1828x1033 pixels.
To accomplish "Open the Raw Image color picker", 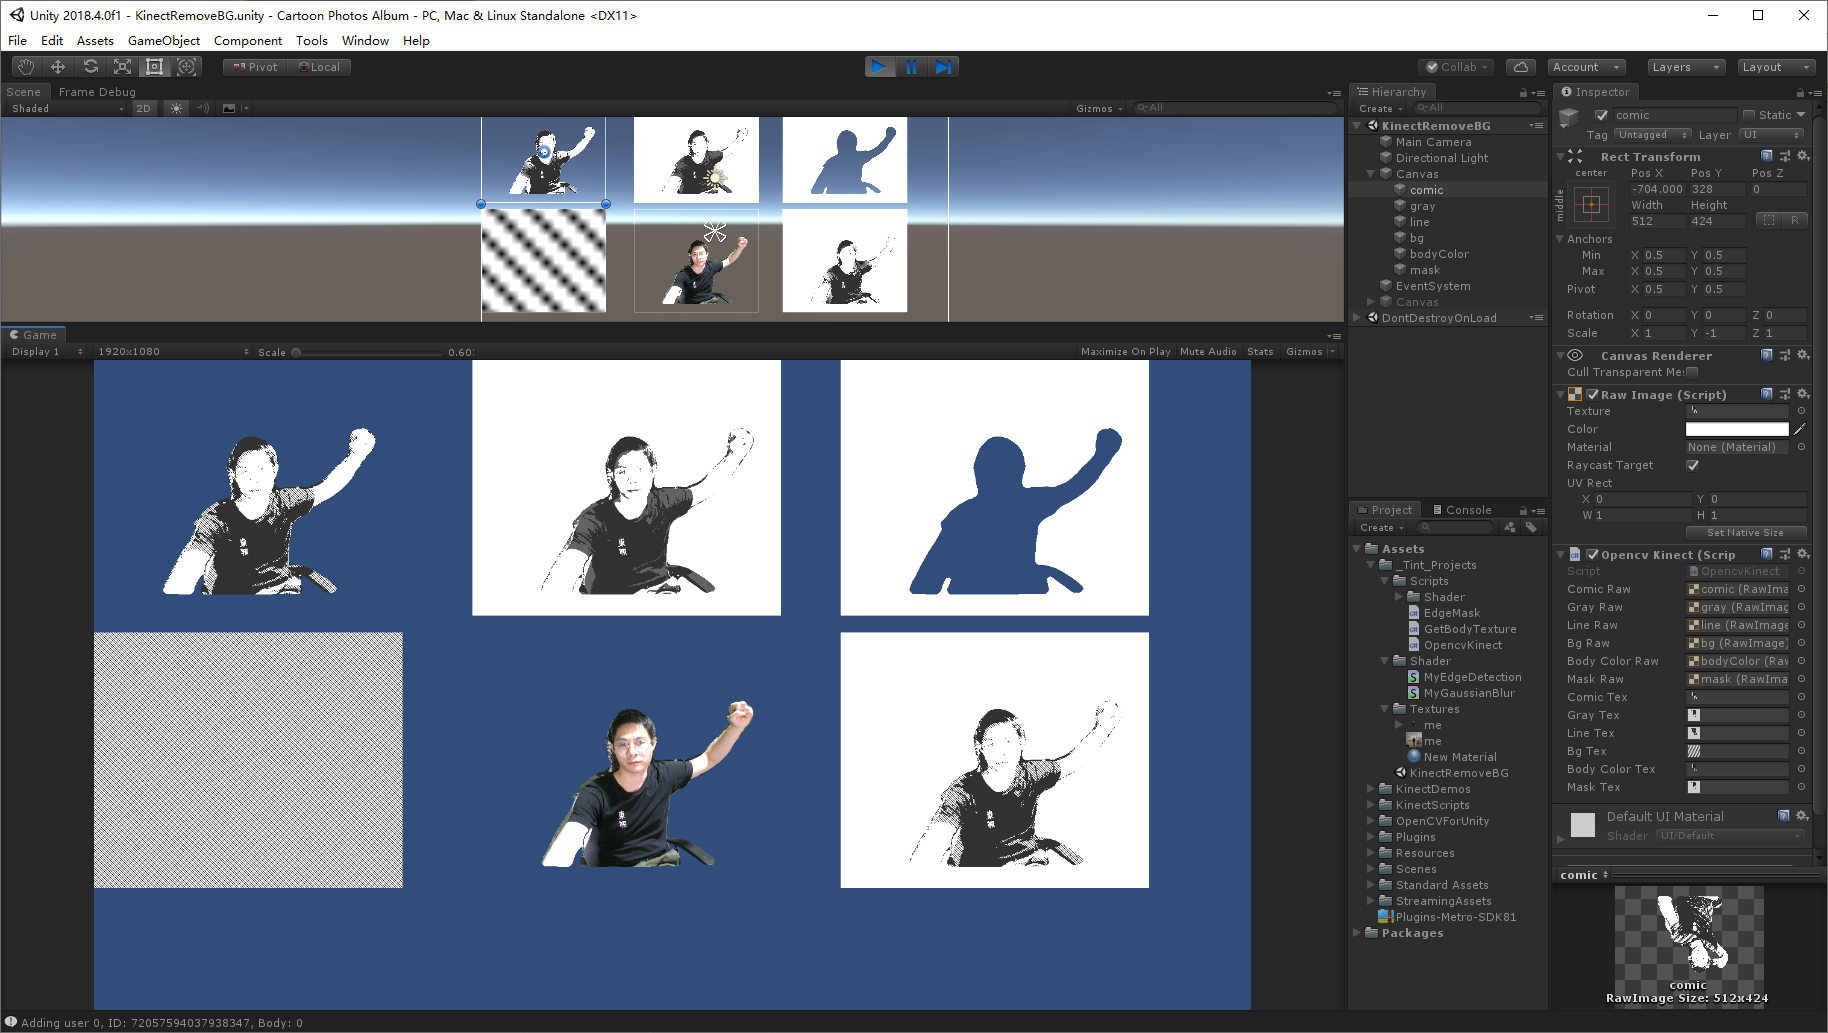I will coord(1736,428).
